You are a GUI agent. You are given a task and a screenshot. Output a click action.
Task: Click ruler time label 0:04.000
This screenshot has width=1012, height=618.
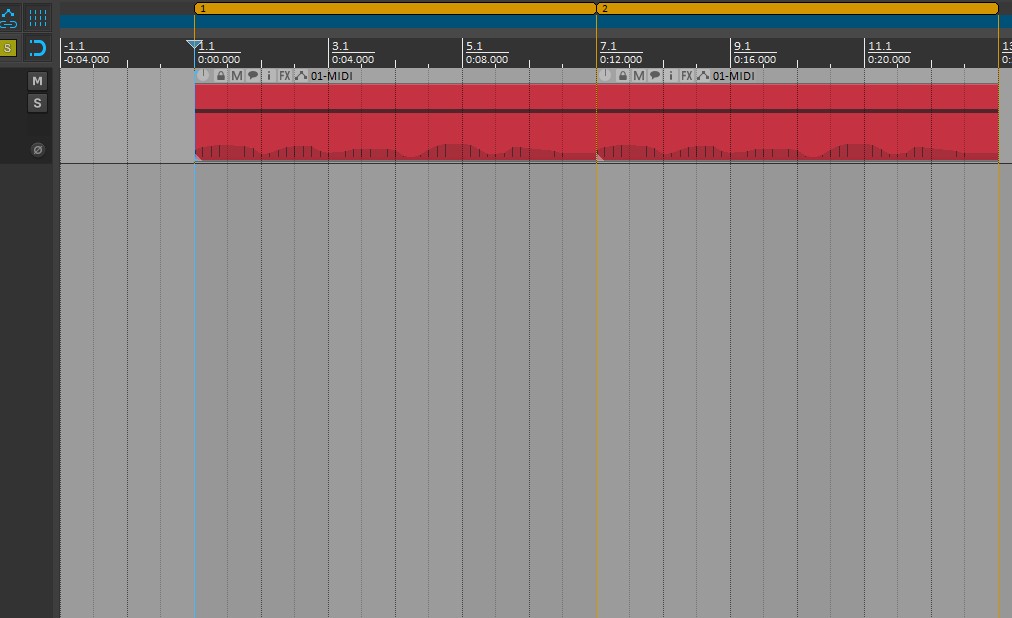pos(353,59)
